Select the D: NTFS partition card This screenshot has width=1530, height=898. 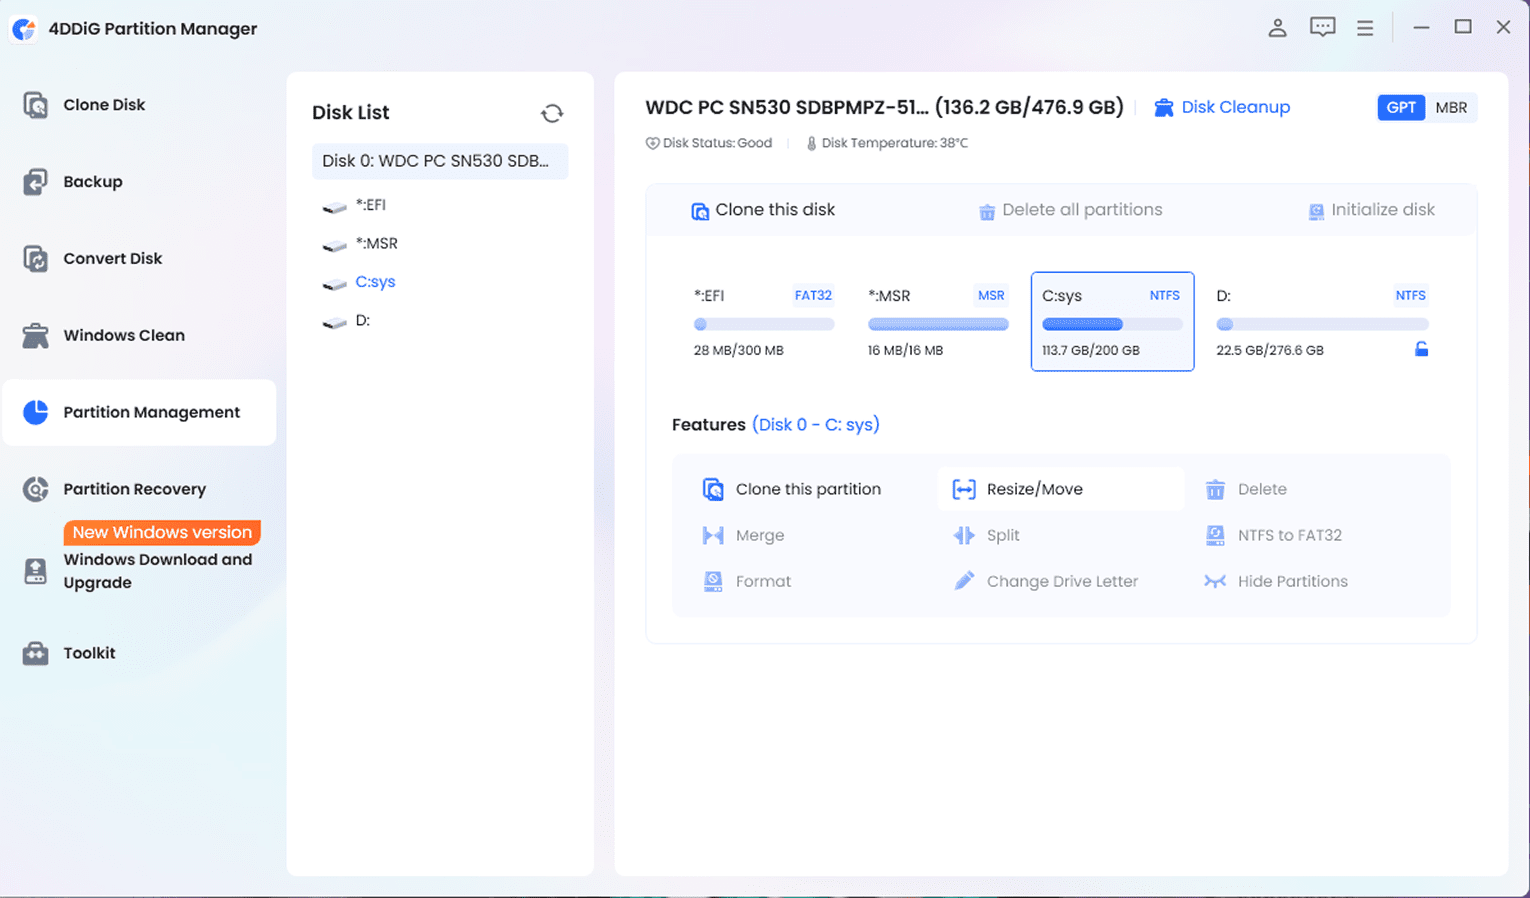click(x=1322, y=322)
